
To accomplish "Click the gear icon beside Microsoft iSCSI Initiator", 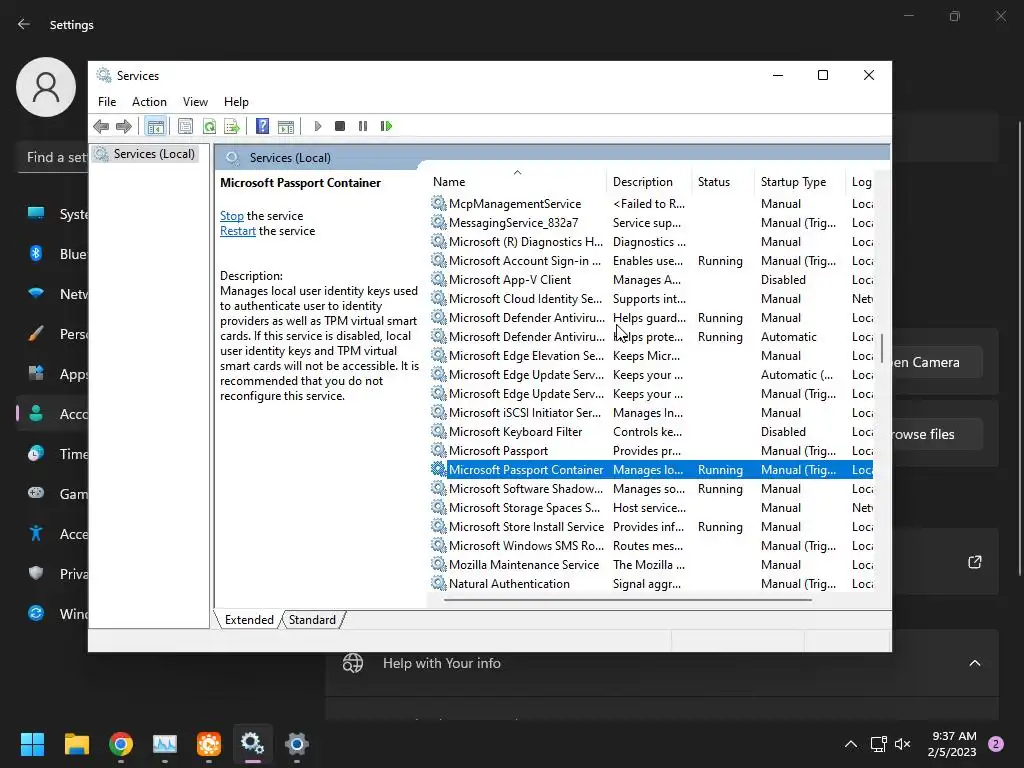I will [439, 413].
